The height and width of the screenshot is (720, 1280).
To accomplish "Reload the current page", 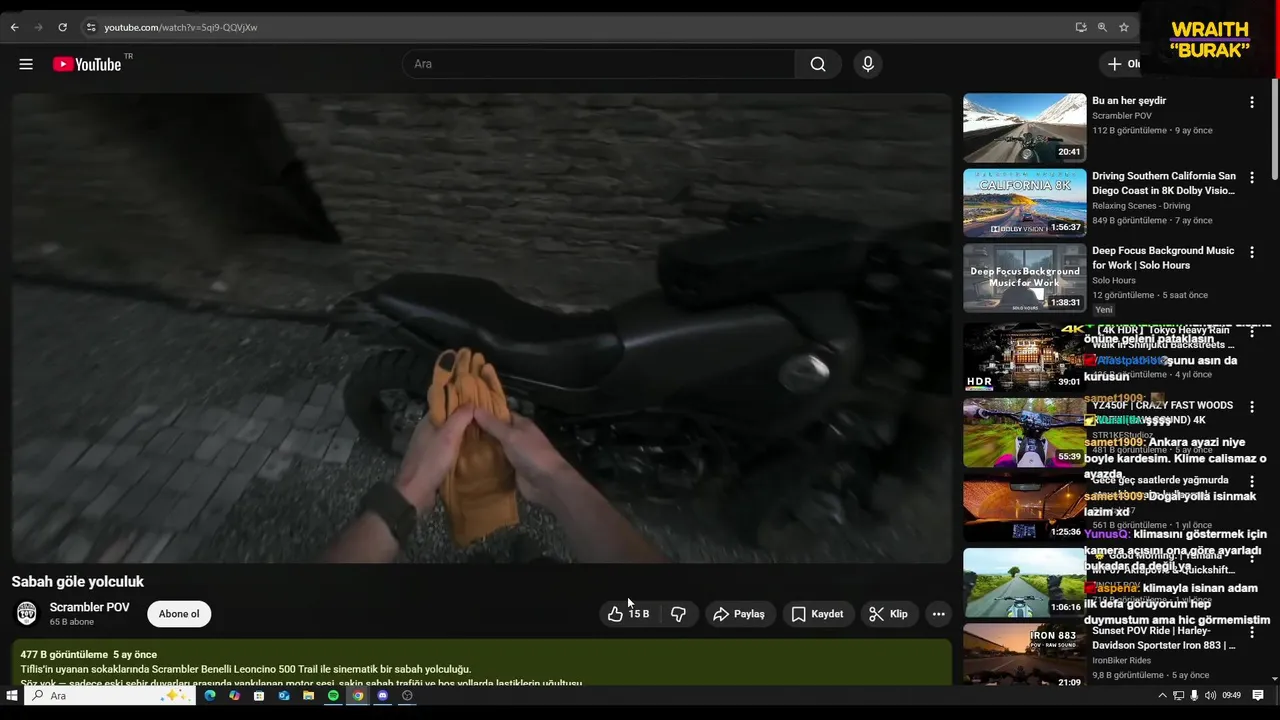I will [x=62, y=27].
